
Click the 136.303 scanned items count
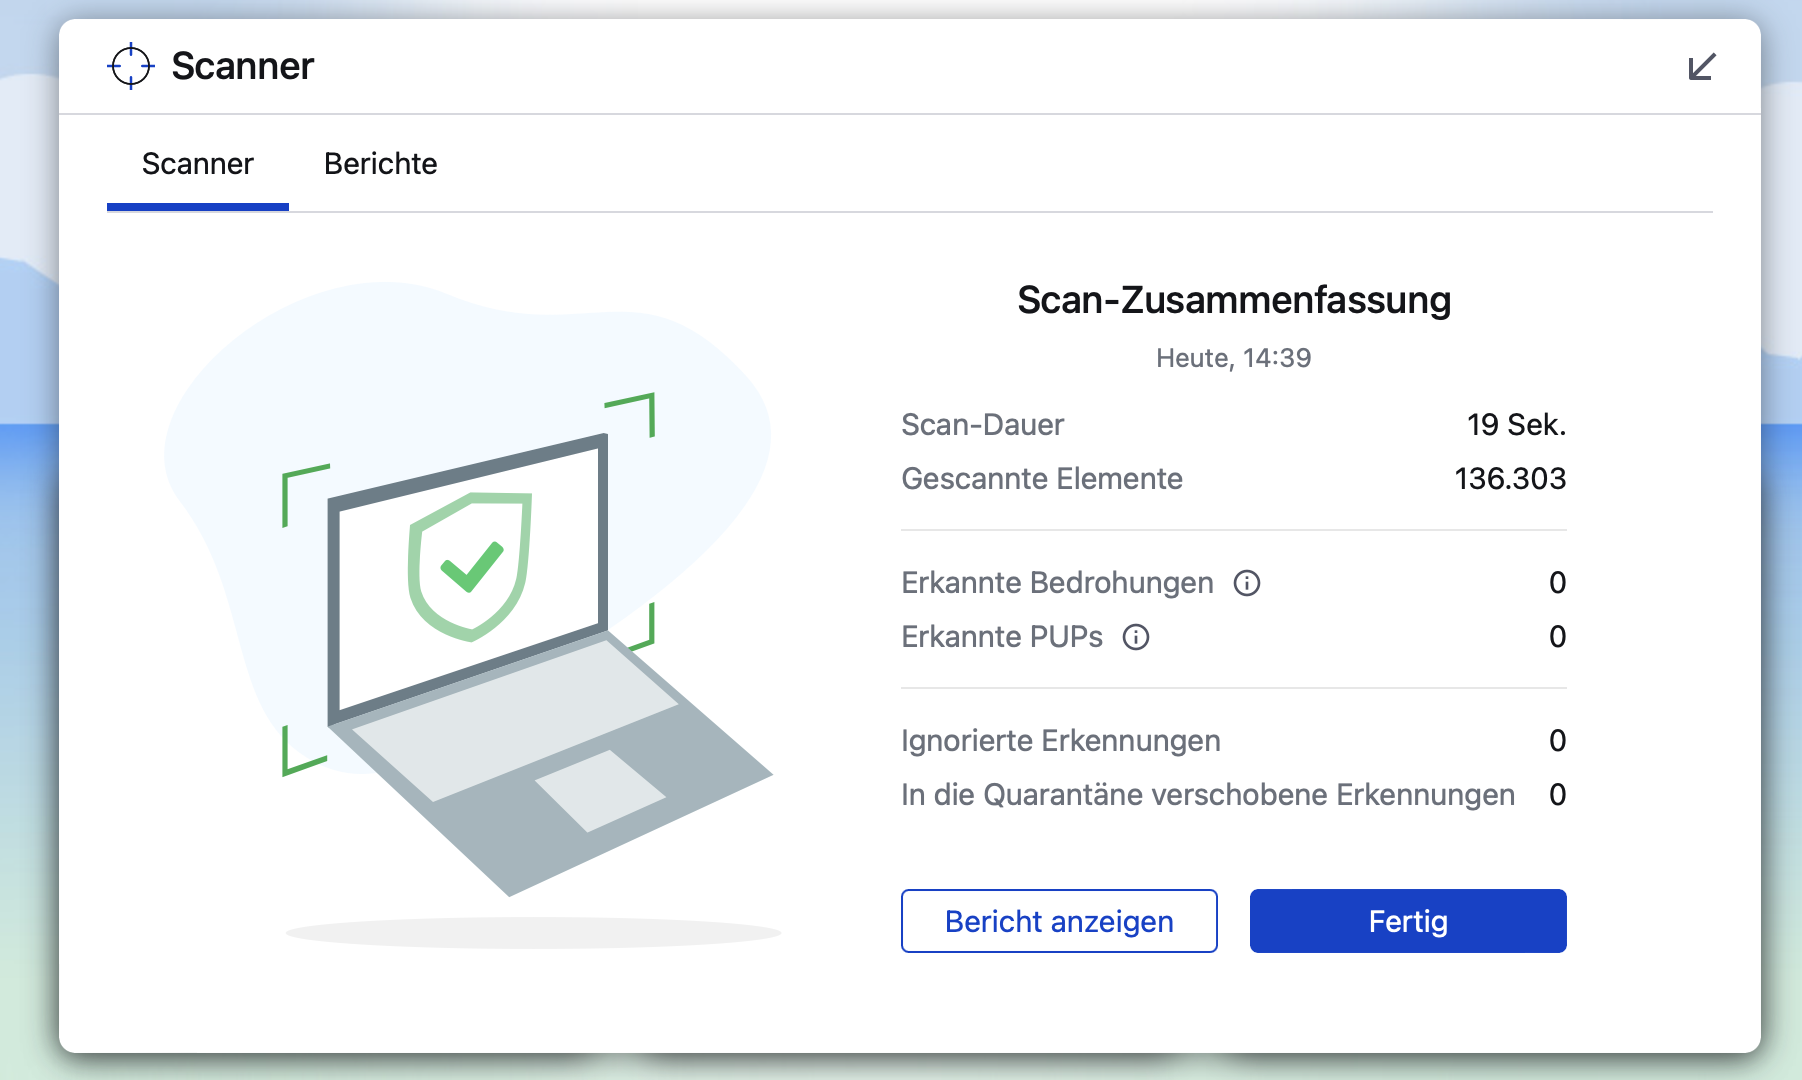(1509, 479)
